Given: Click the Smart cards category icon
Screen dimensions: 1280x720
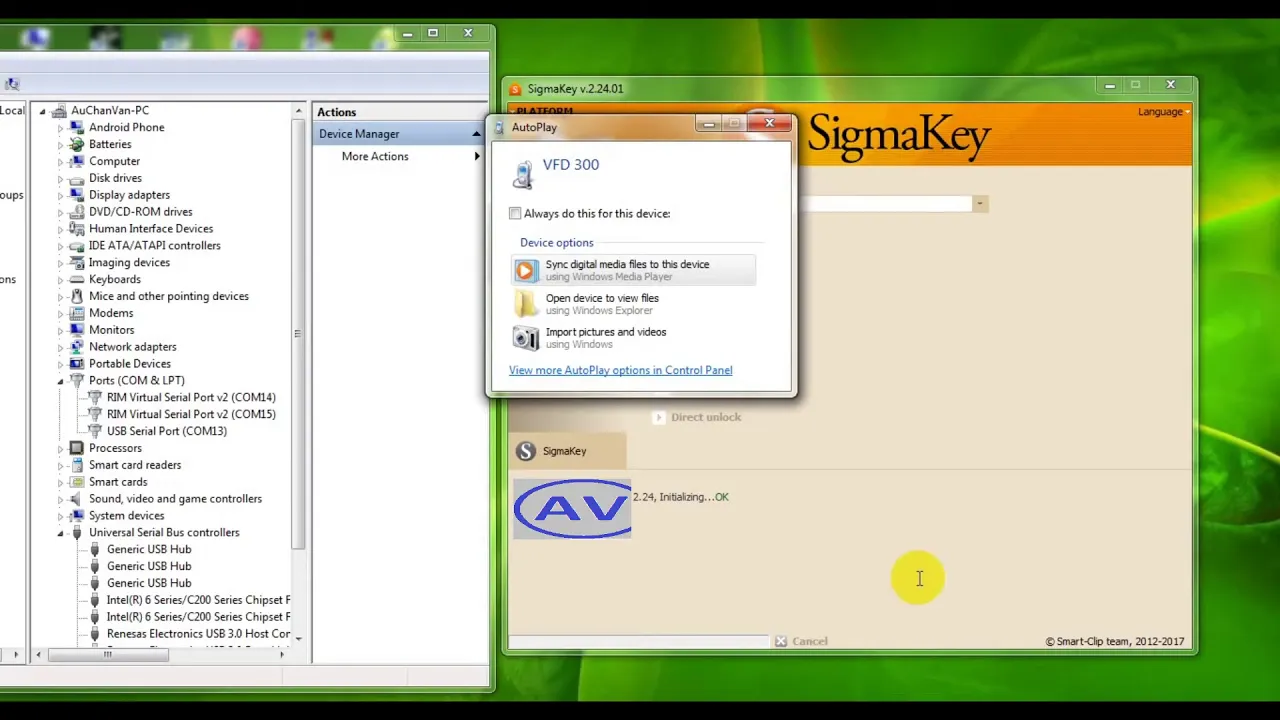Looking at the screenshot, I should pos(77,482).
